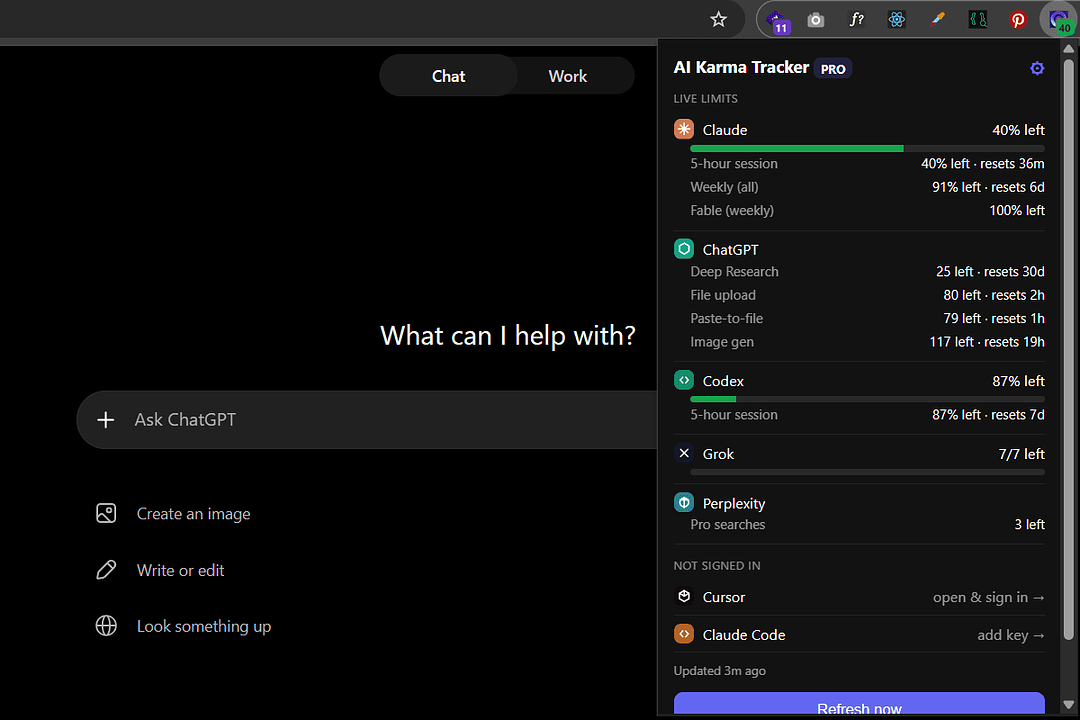Switch to the Chat tab
1080x720 pixels.
pos(448,76)
